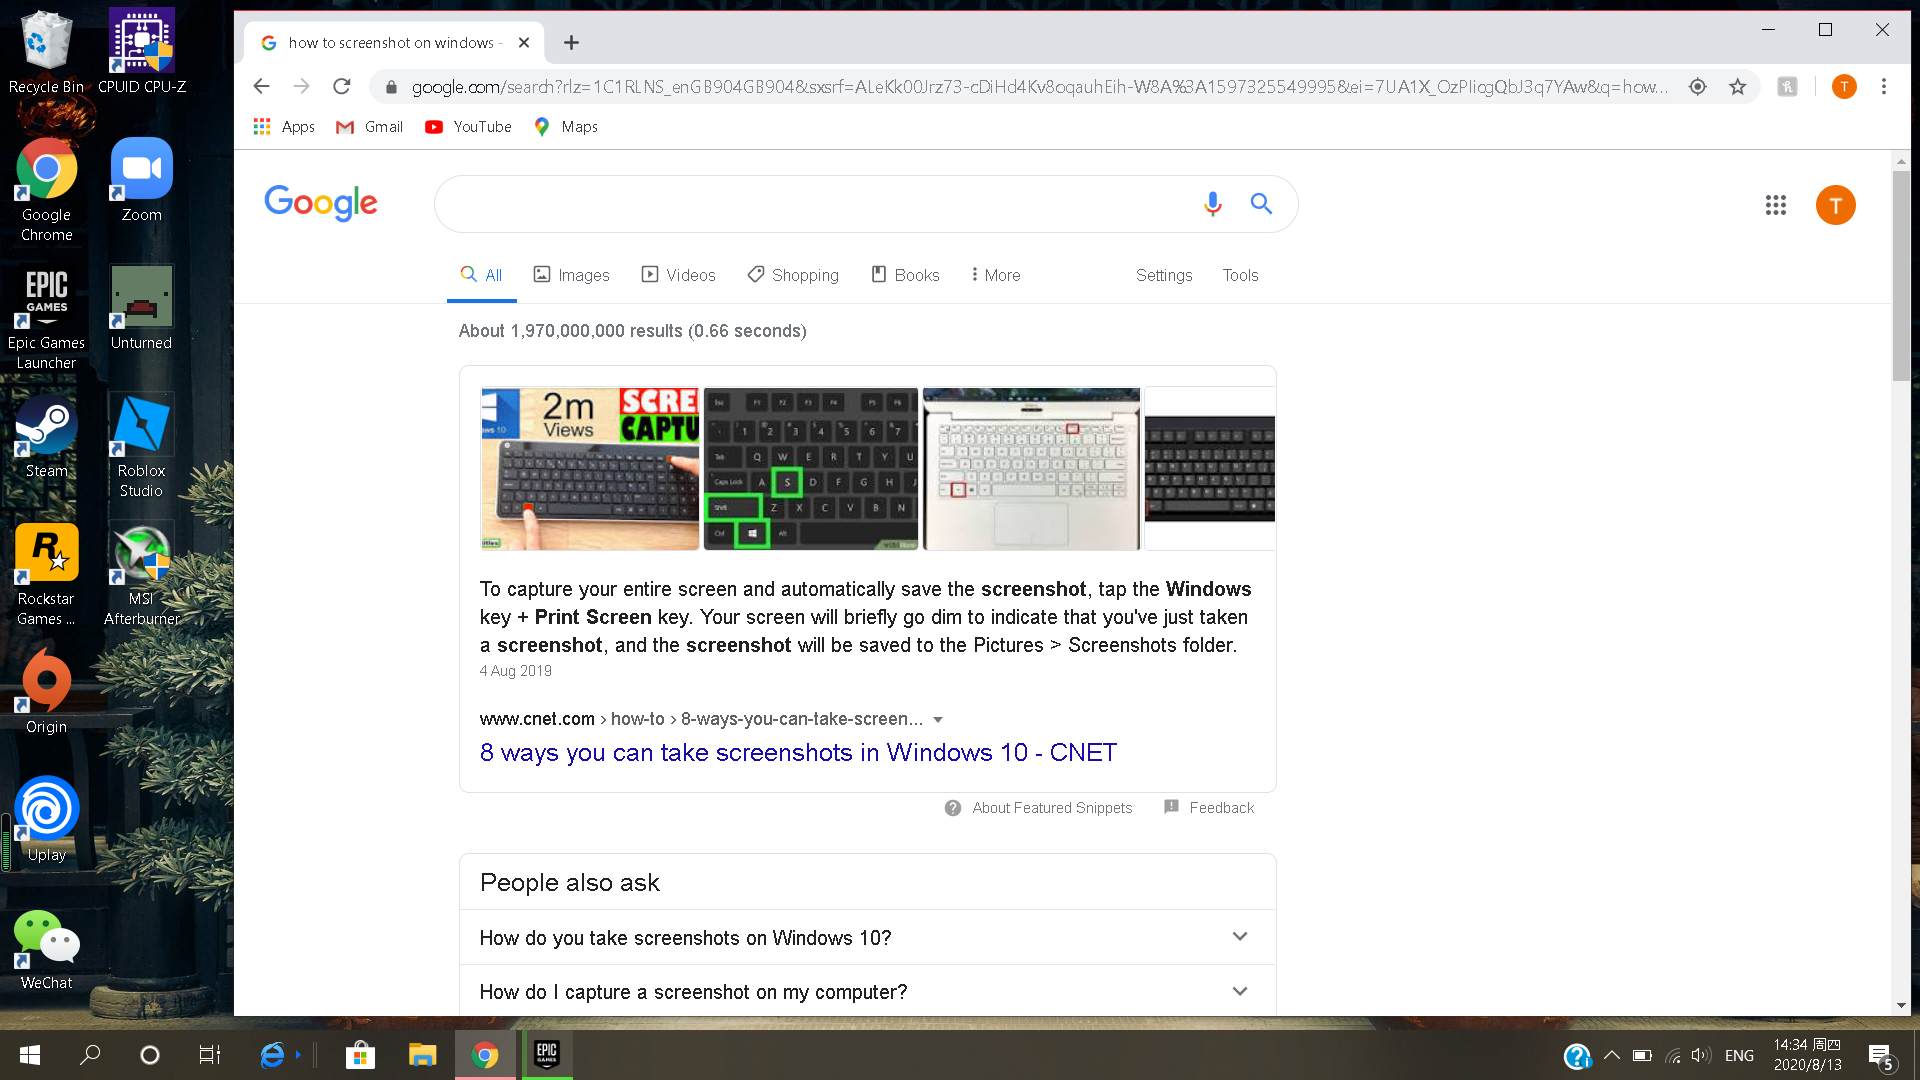The height and width of the screenshot is (1080, 1920).
Task: Select the CPUID CPU-Z desktop icon
Action: [x=142, y=52]
